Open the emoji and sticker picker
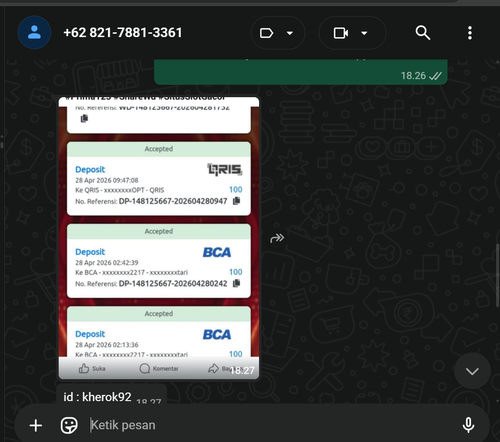Viewport: 500px width, 442px height. (x=69, y=425)
